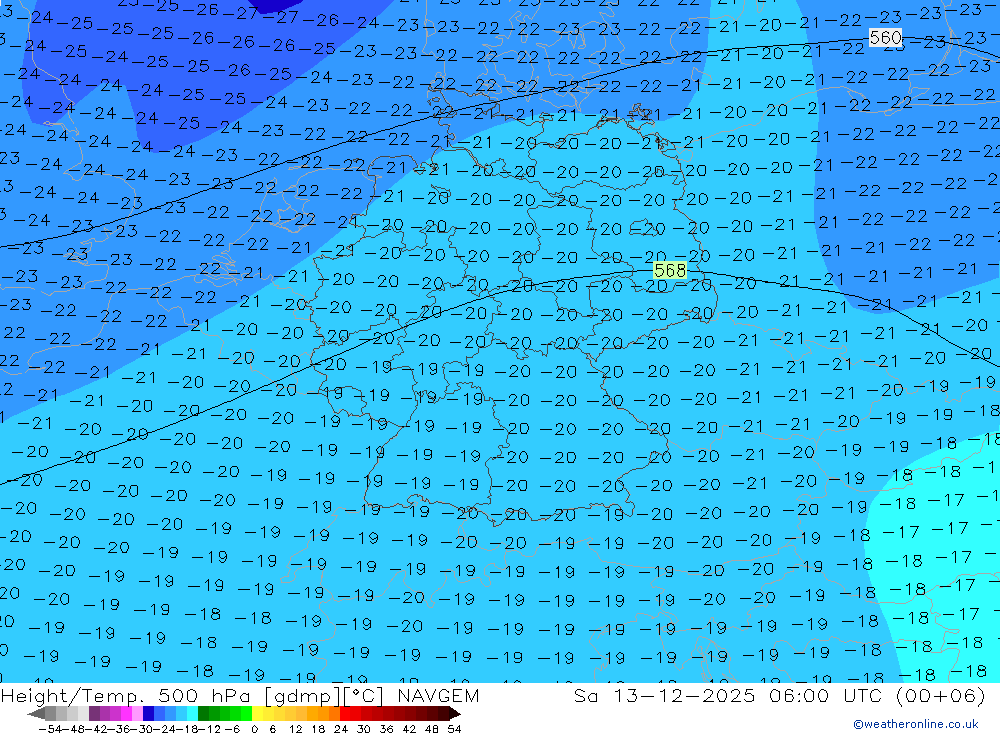The height and width of the screenshot is (733, 1000).
Task: Click the legend label 24 under red
Action: [x=341, y=729]
